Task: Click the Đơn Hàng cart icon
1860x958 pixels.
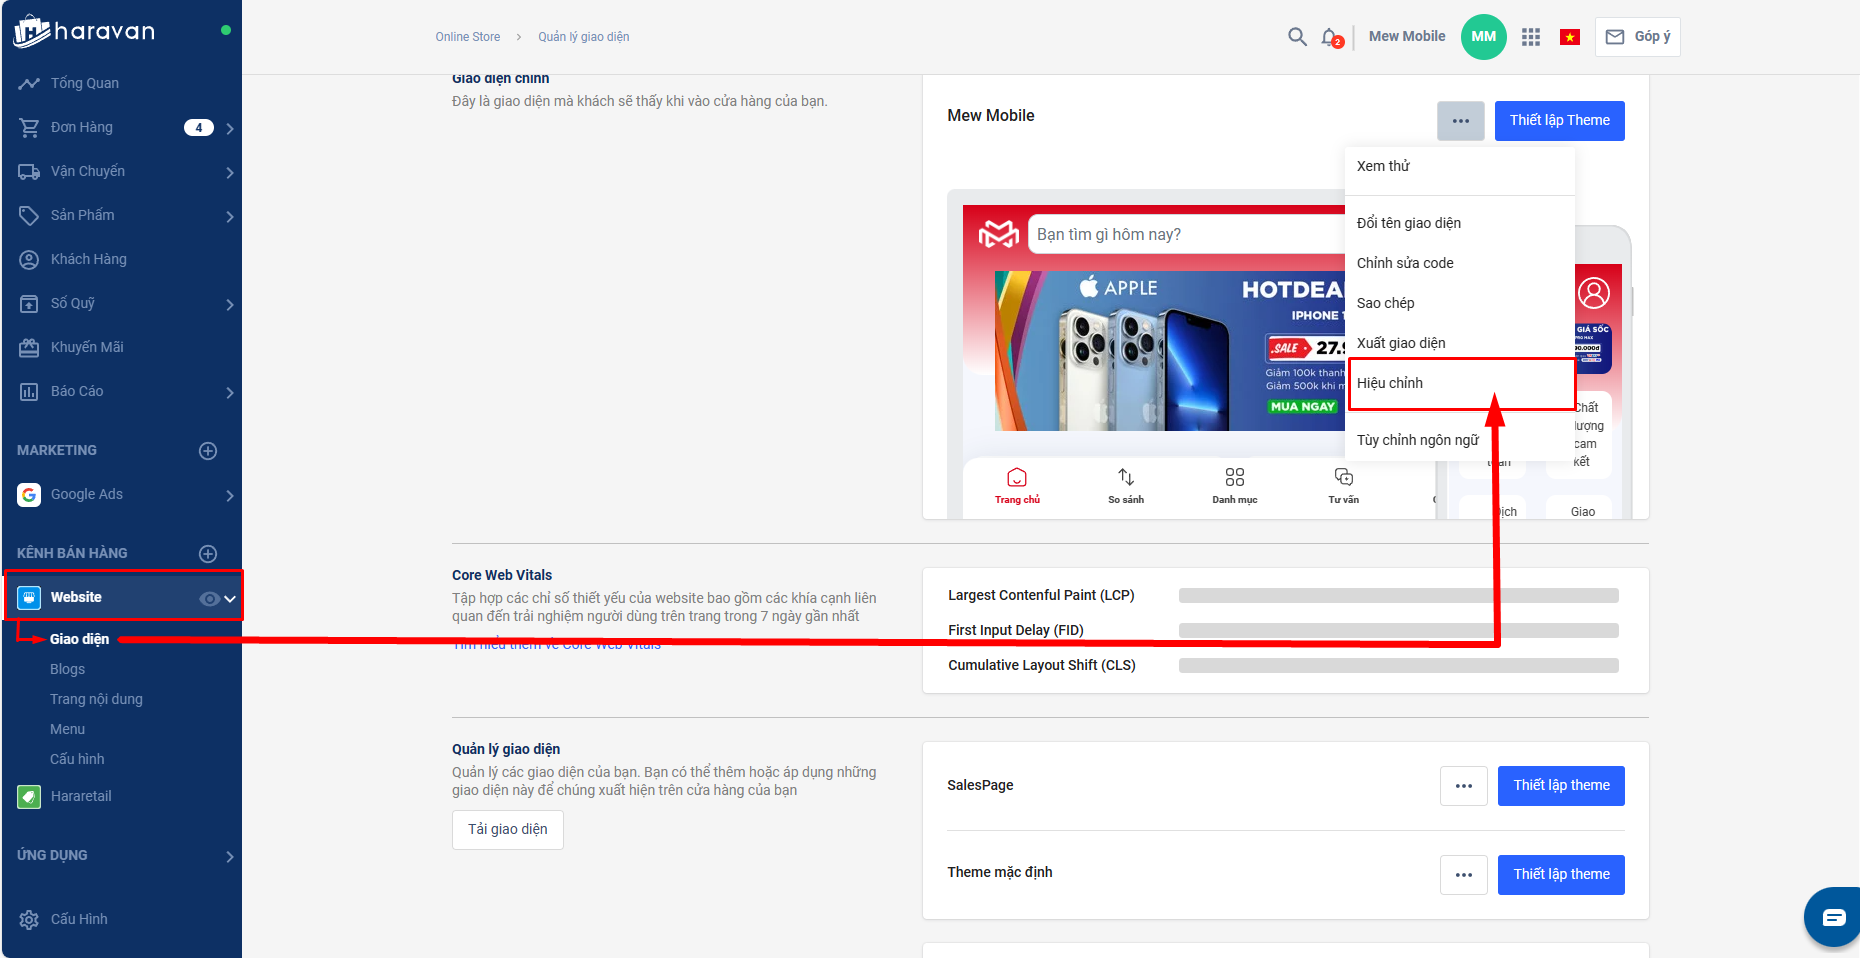Action: tap(29, 127)
